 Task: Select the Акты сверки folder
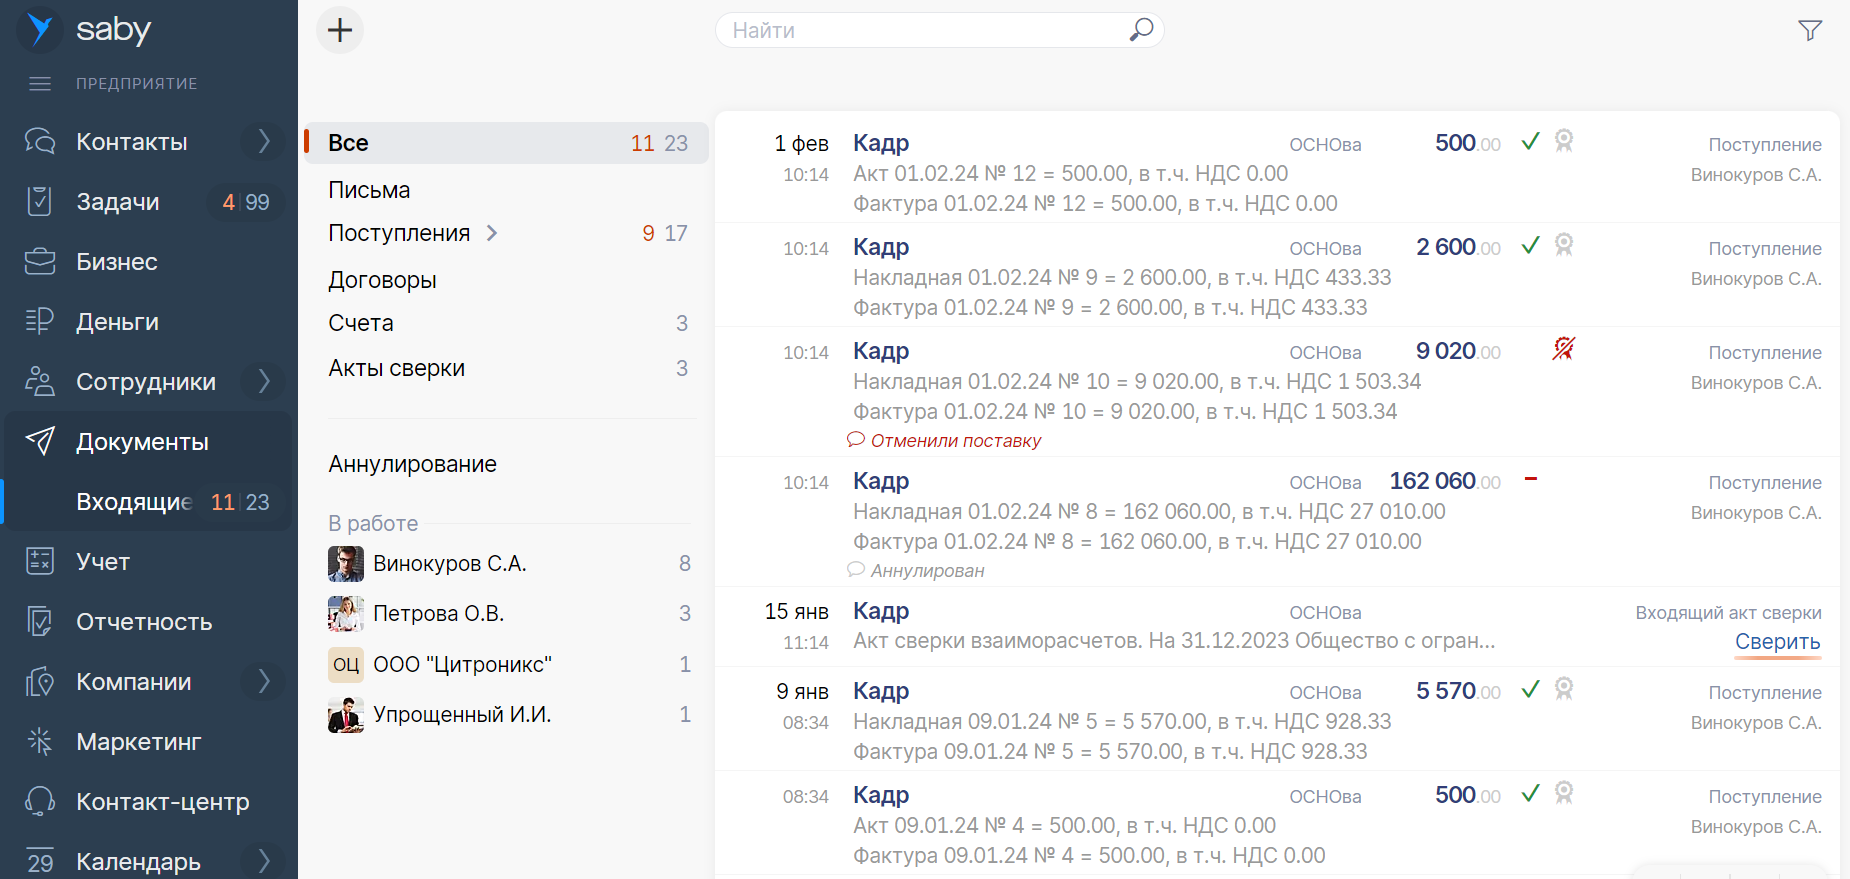(396, 368)
